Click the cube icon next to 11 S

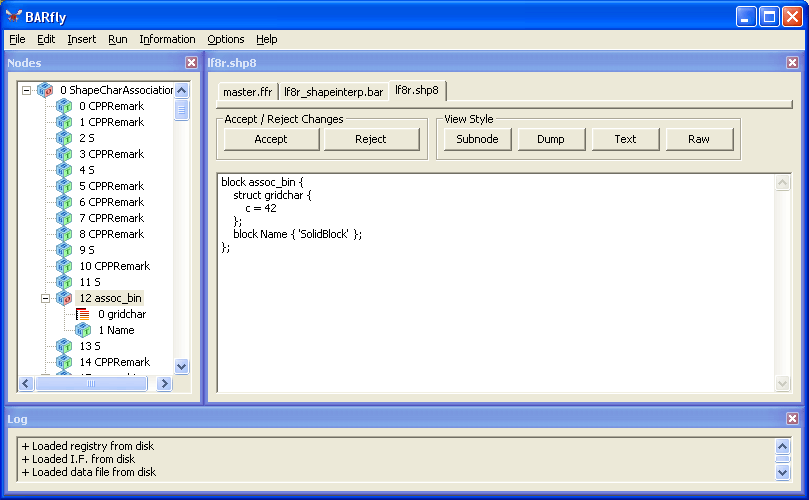coord(64,282)
